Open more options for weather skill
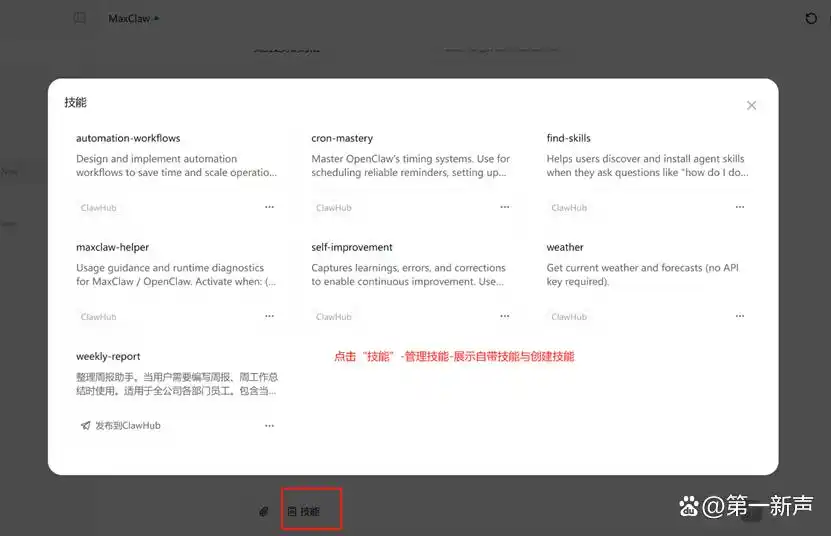The image size is (831, 536). click(740, 316)
